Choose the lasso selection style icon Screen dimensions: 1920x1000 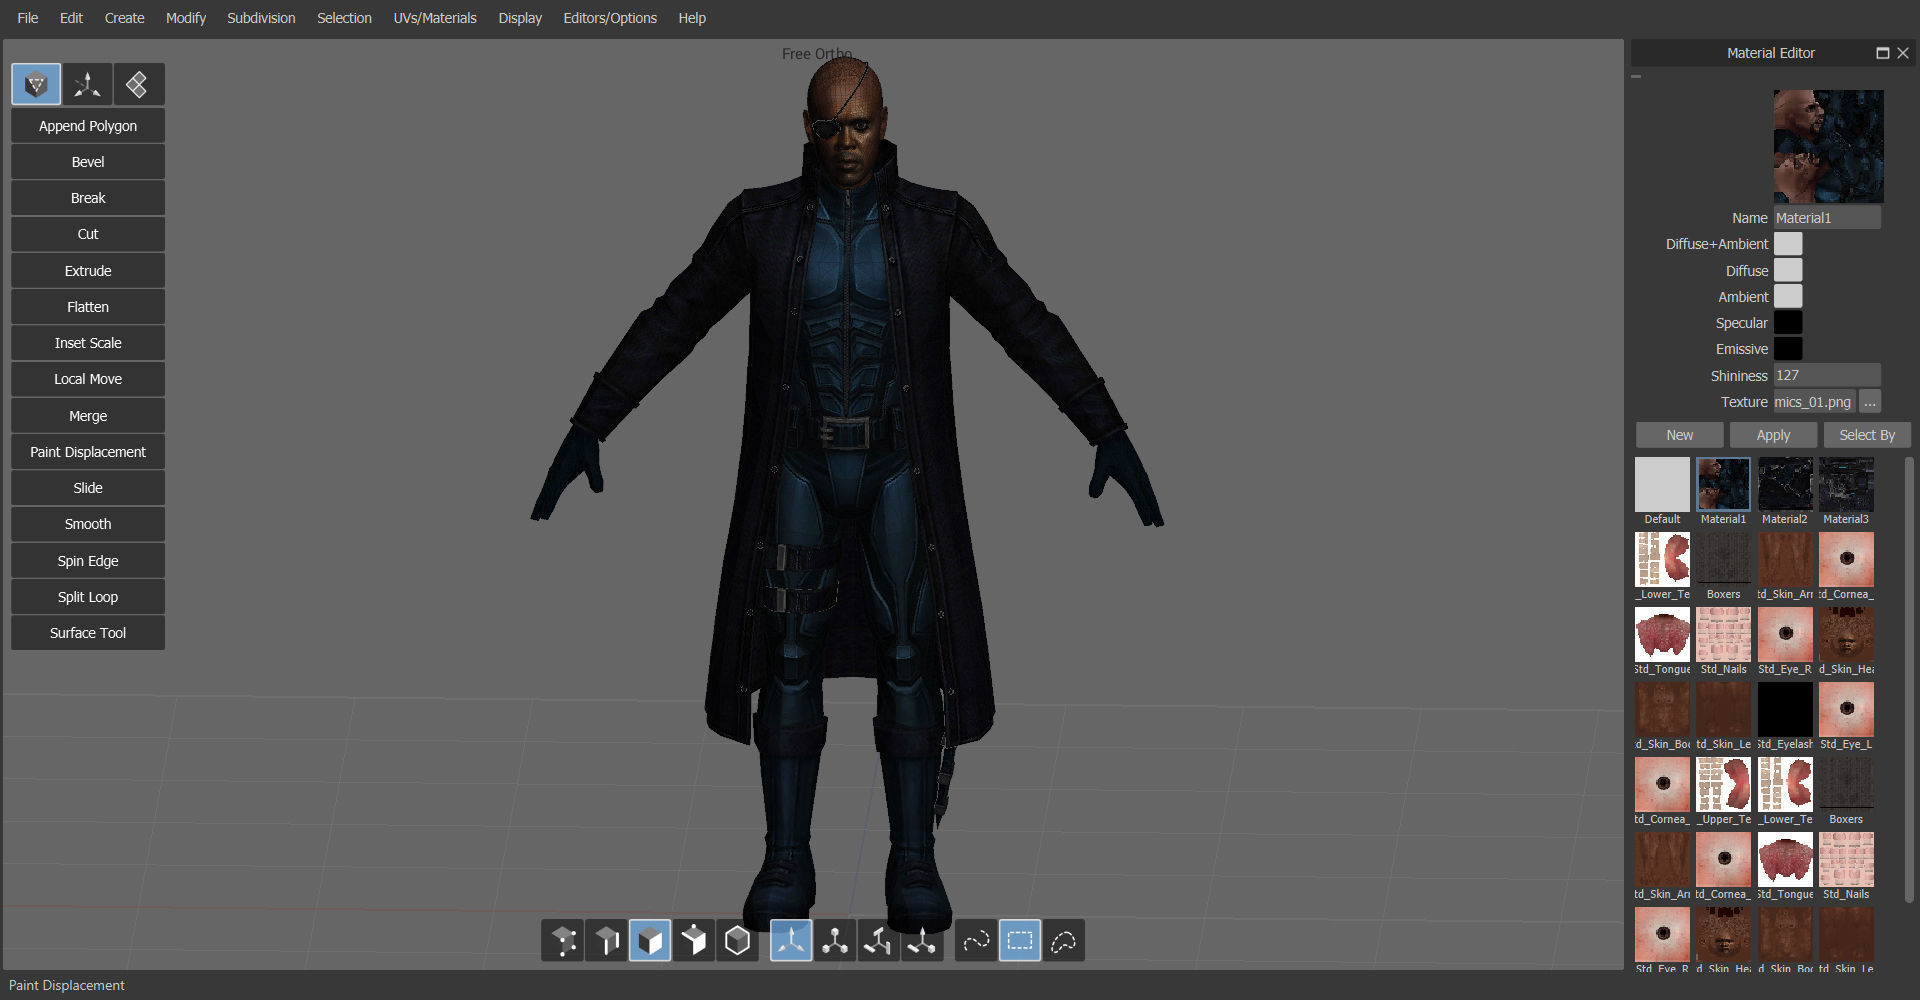coord(1063,941)
